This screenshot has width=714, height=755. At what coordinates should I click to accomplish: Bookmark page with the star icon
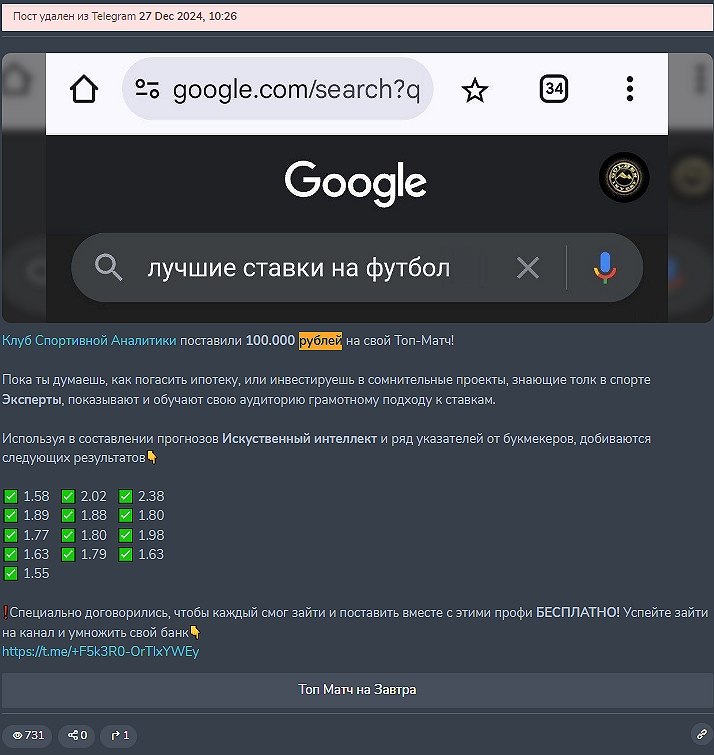click(x=475, y=90)
